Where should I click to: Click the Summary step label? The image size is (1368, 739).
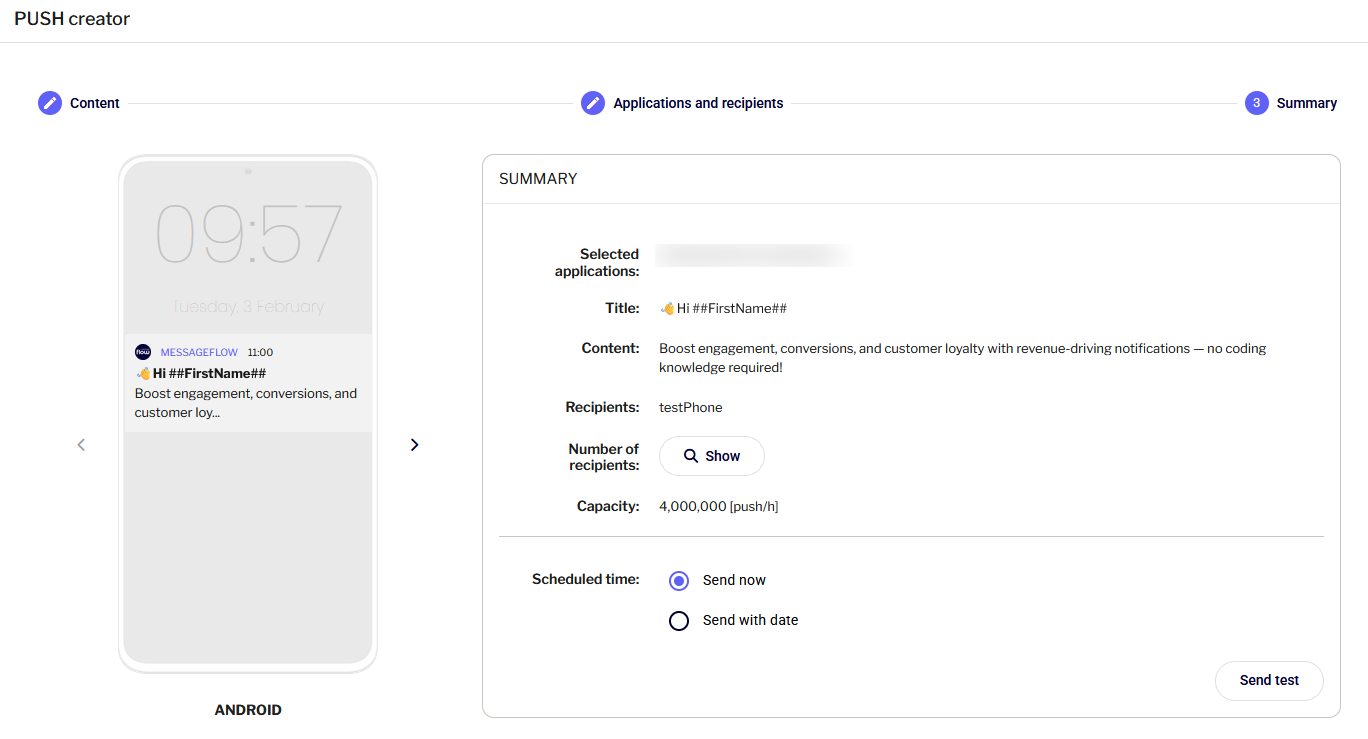point(1306,103)
